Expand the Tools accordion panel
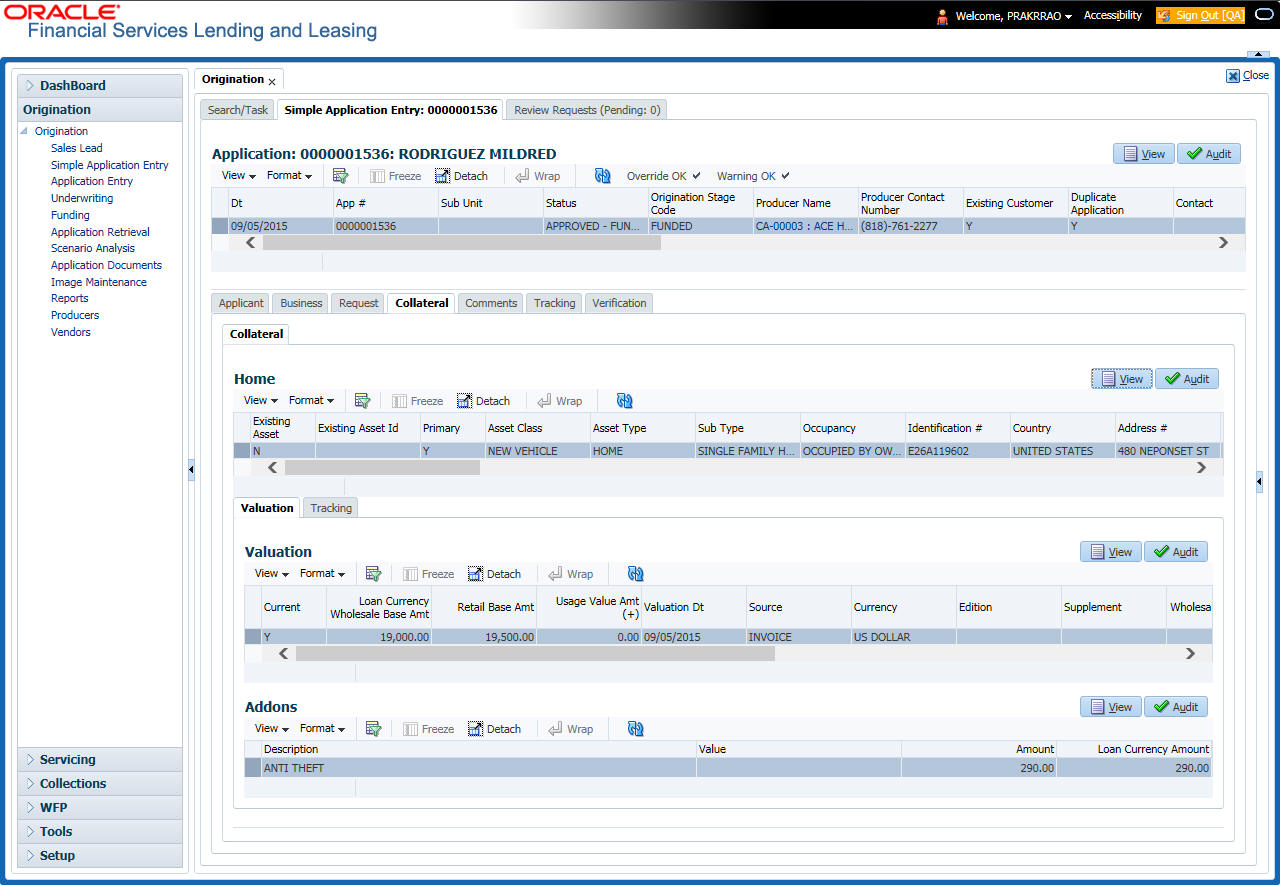 point(100,832)
